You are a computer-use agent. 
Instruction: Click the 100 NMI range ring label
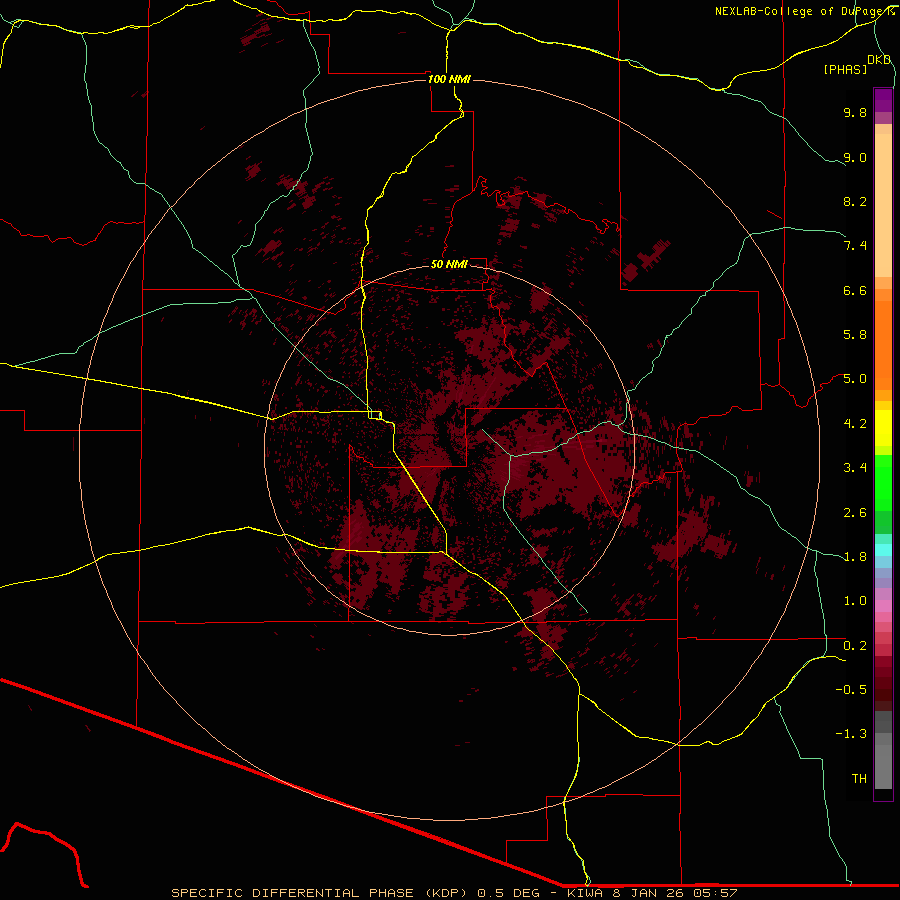449,79
